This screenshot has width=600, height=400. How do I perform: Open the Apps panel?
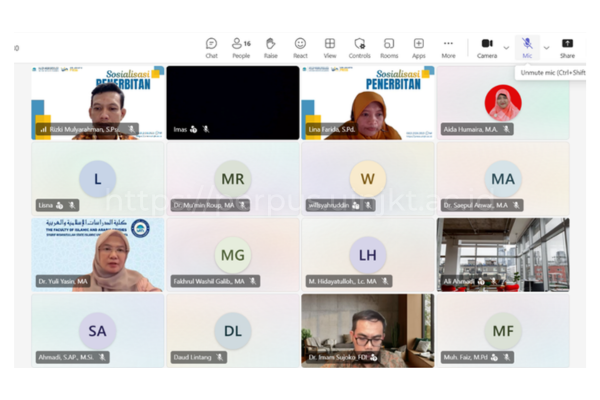419,48
